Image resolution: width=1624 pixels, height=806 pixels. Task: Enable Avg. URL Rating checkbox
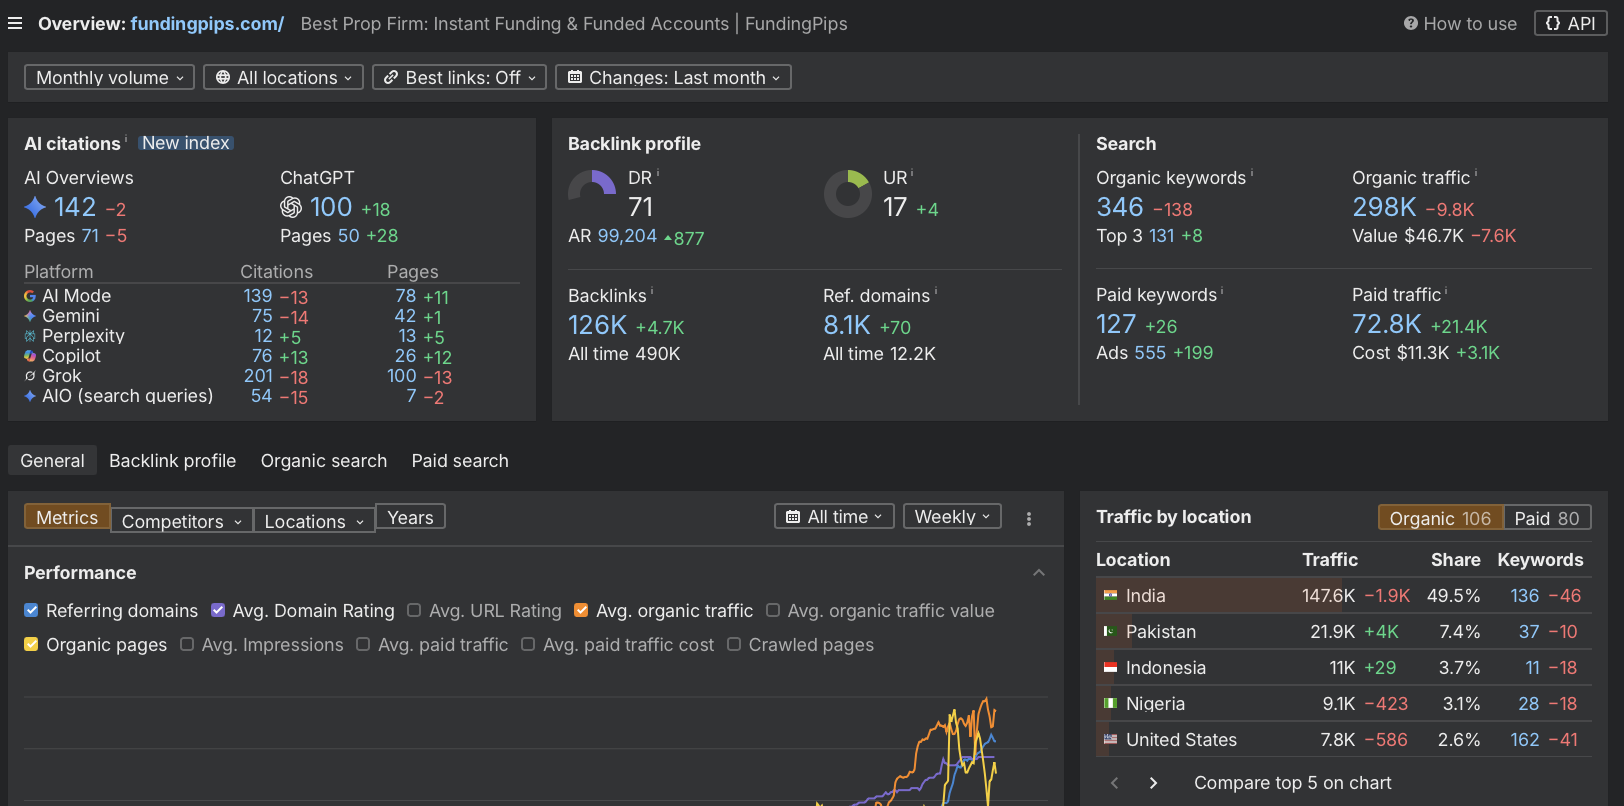pos(414,610)
